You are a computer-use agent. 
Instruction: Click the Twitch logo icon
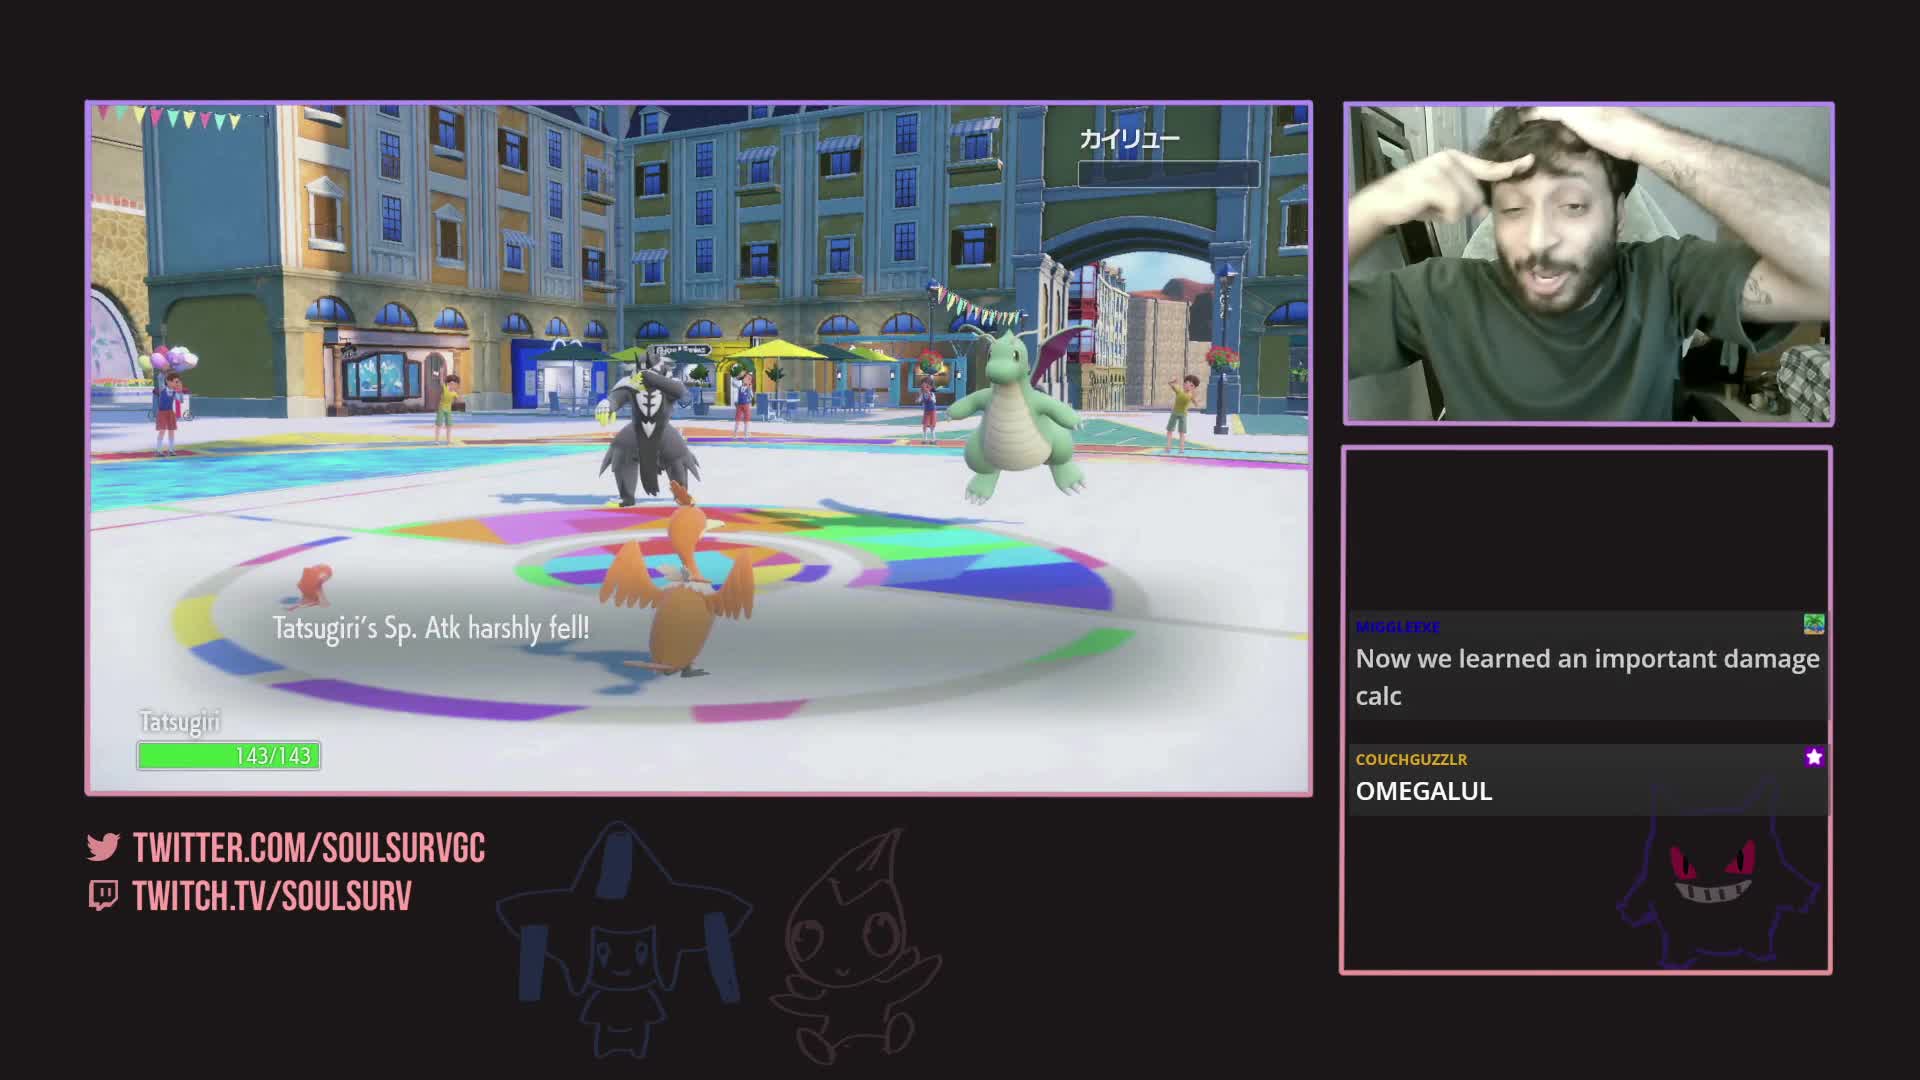[103, 895]
